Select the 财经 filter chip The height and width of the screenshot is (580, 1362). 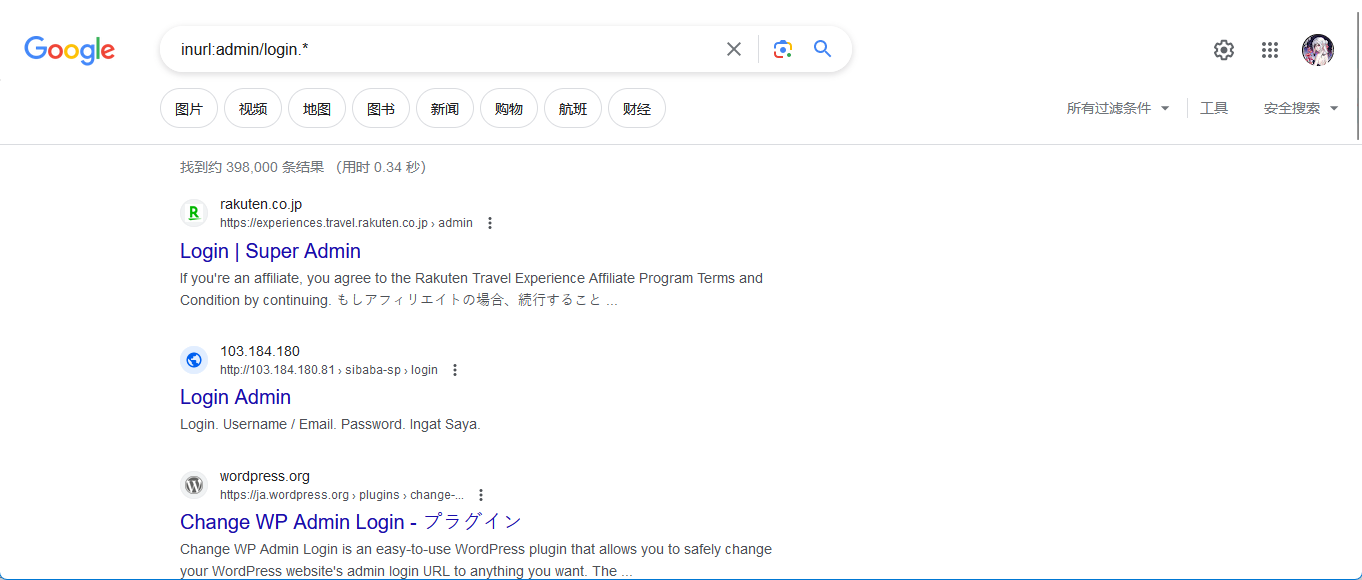click(x=637, y=108)
